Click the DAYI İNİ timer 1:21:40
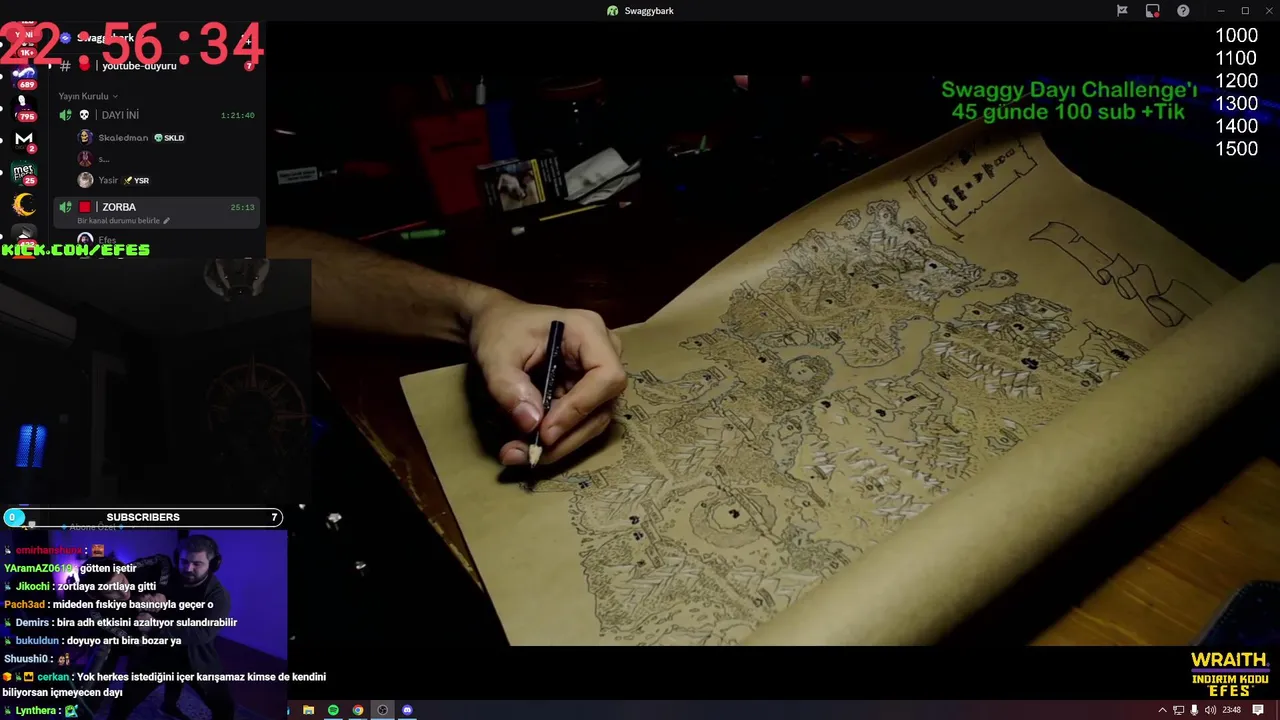The image size is (1280, 720). 237,116
